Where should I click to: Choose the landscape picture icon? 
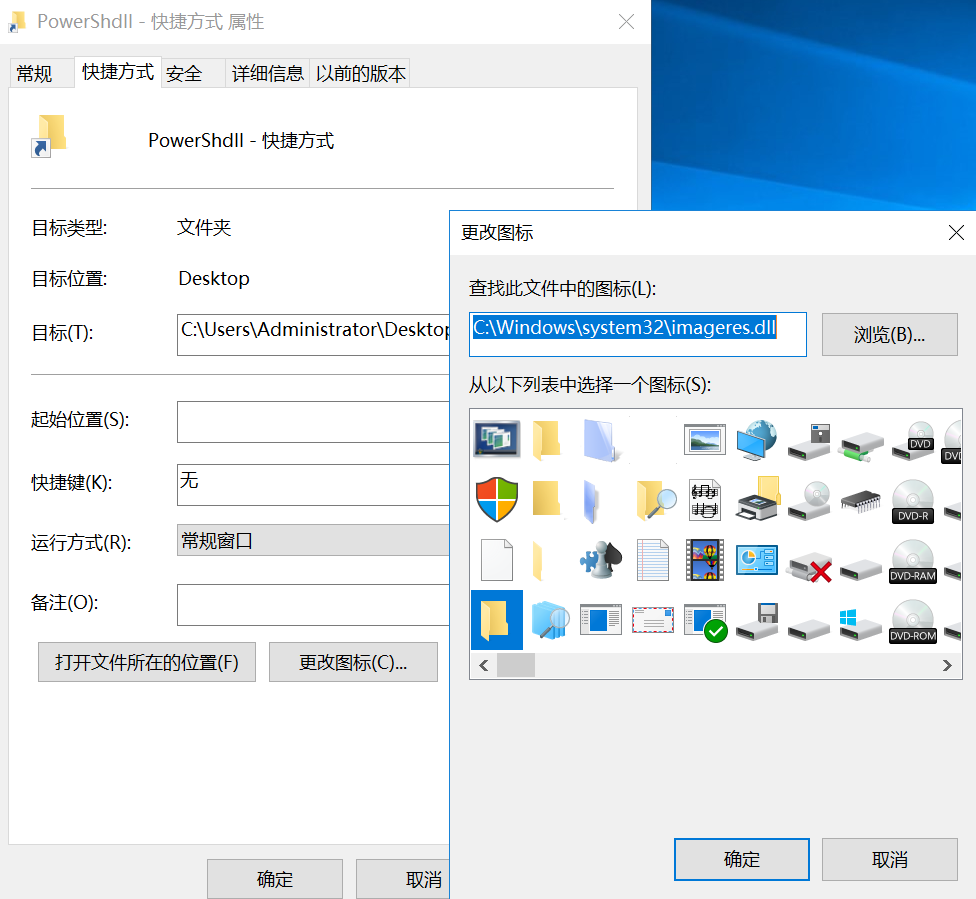(705, 440)
